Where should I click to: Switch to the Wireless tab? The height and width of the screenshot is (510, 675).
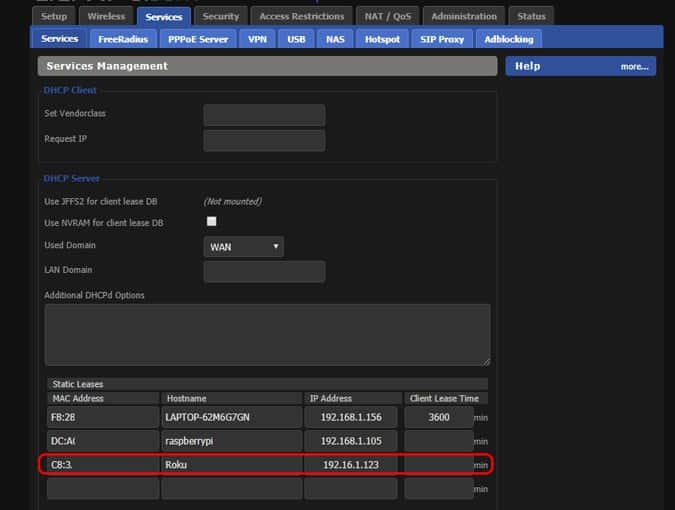point(106,16)
